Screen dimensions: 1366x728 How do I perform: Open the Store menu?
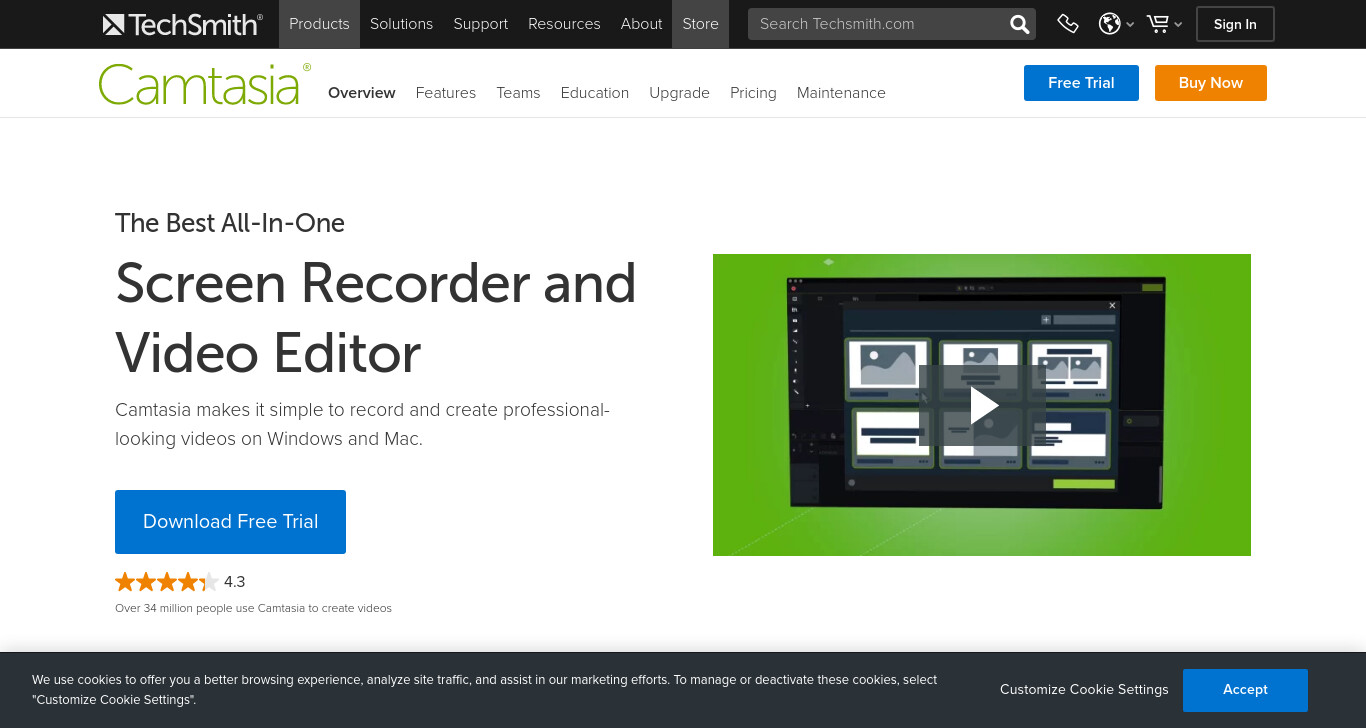(700, 24)
